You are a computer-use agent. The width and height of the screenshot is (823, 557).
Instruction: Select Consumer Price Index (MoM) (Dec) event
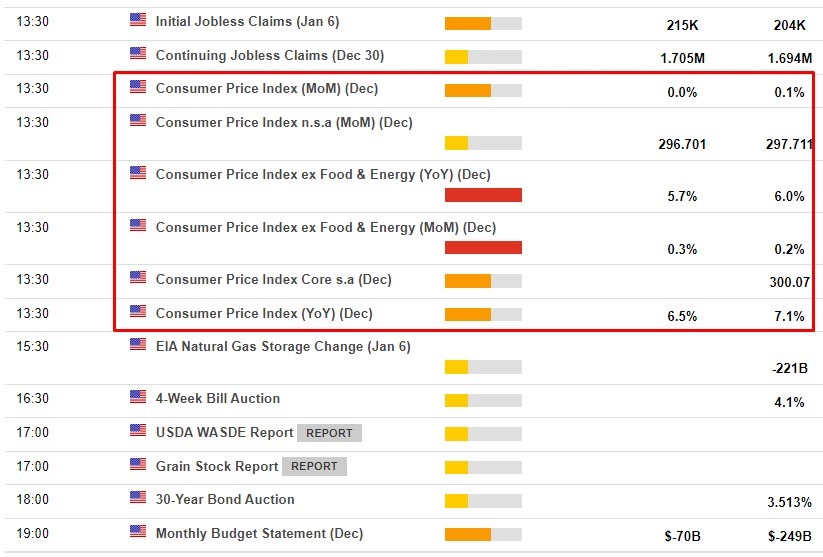(x=266, y=89)
